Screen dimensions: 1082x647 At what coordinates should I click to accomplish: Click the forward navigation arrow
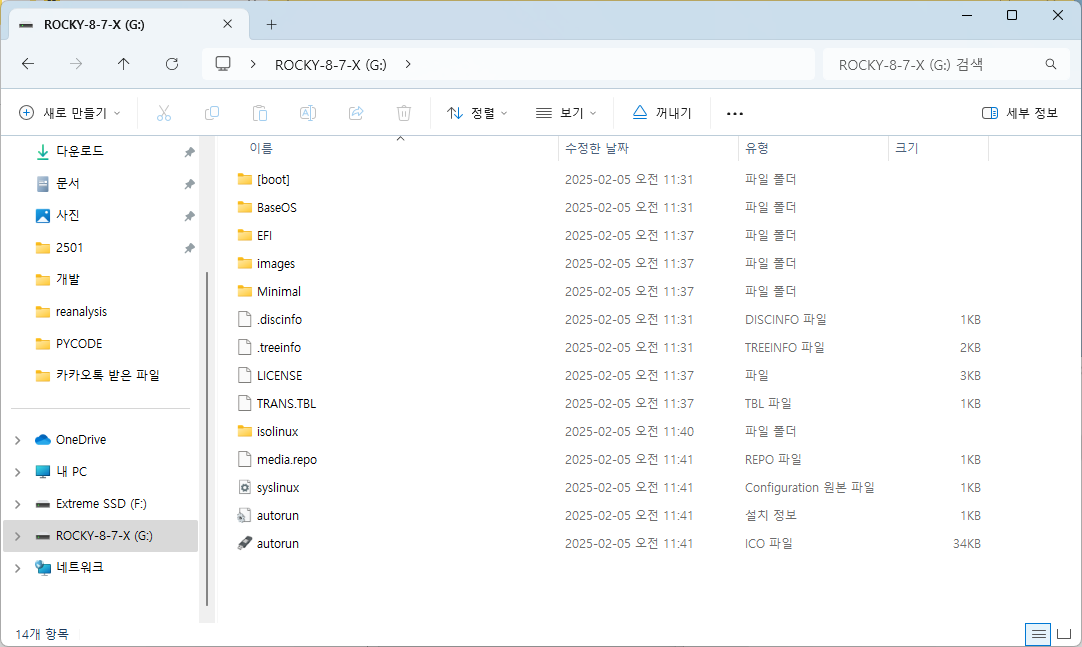(x=76, y=64)
